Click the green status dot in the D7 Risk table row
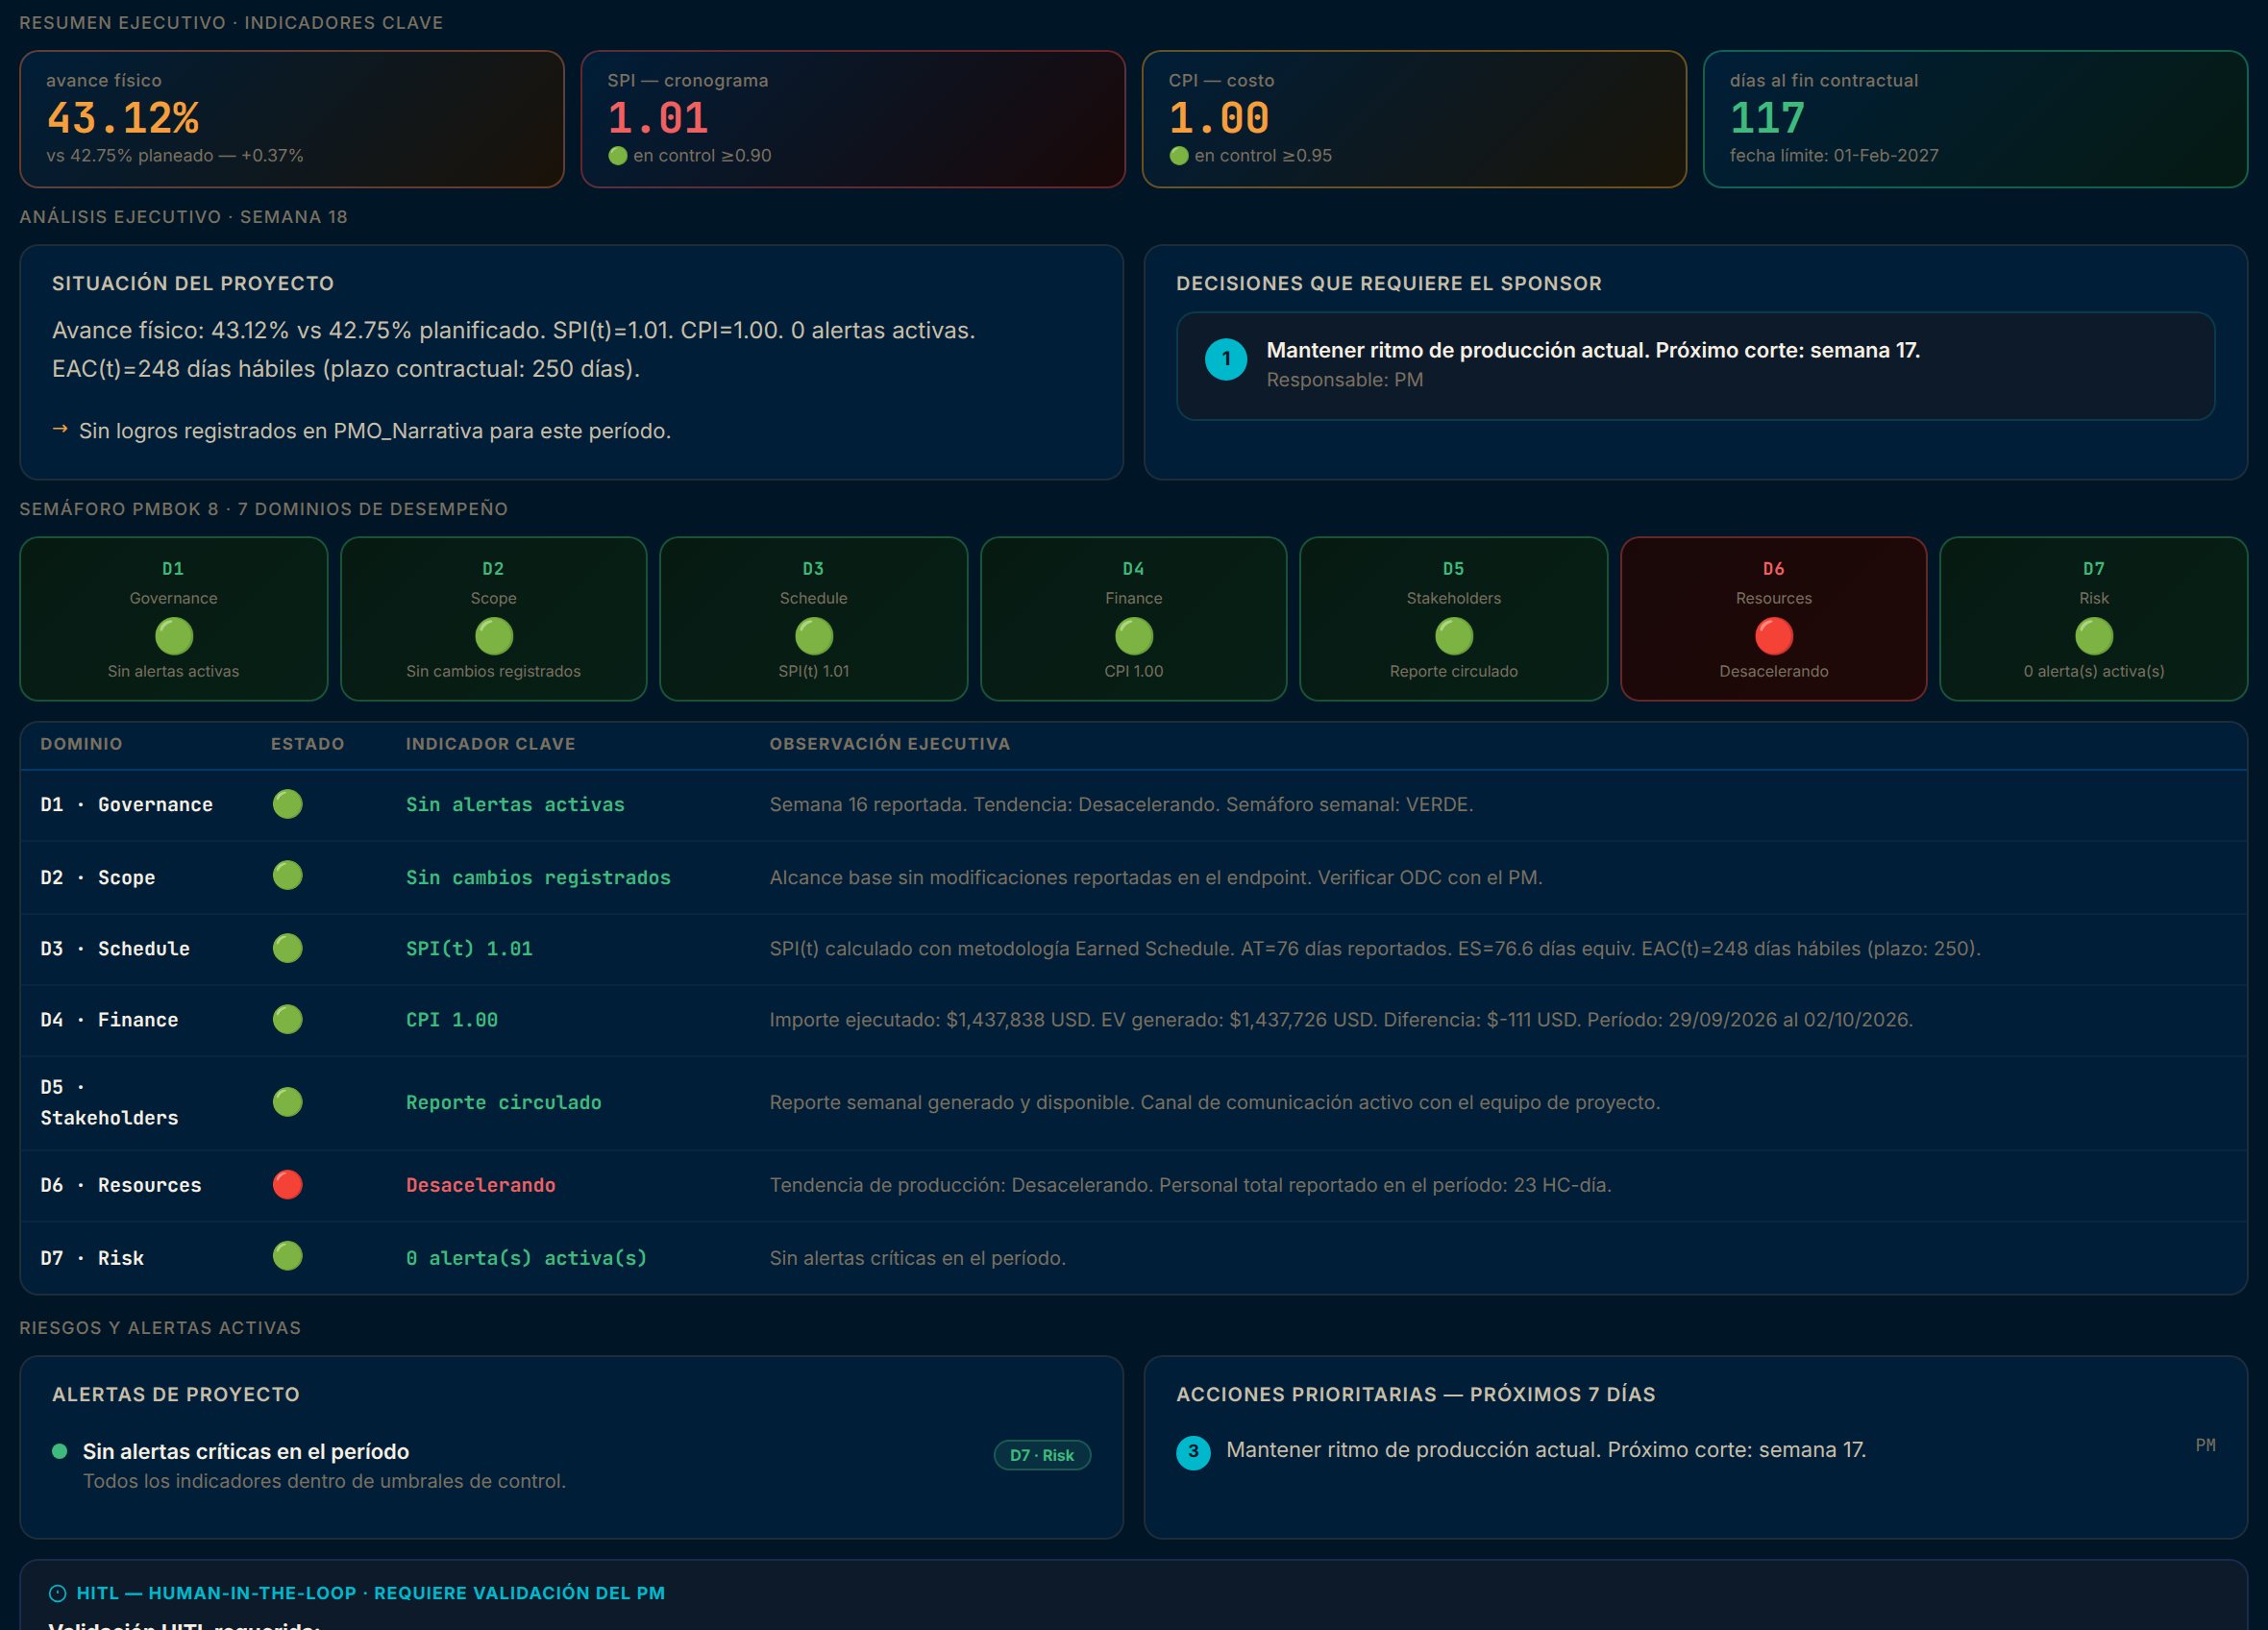This screenshot has height=1630, width=2268. coord(288,1256)
